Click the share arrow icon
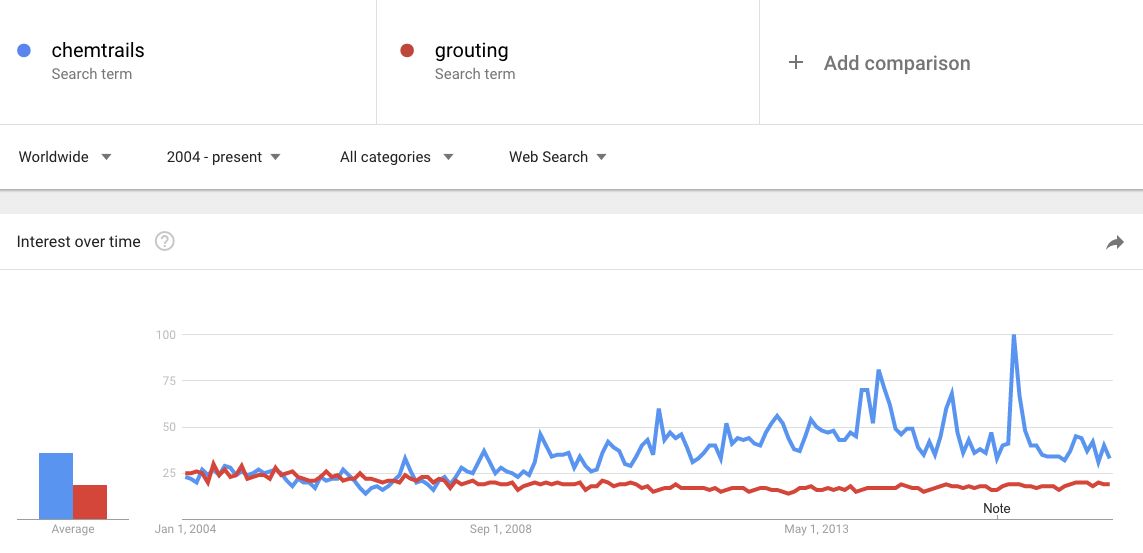This screenshot has height=553, width=1143. click(x=1115, y=242)
